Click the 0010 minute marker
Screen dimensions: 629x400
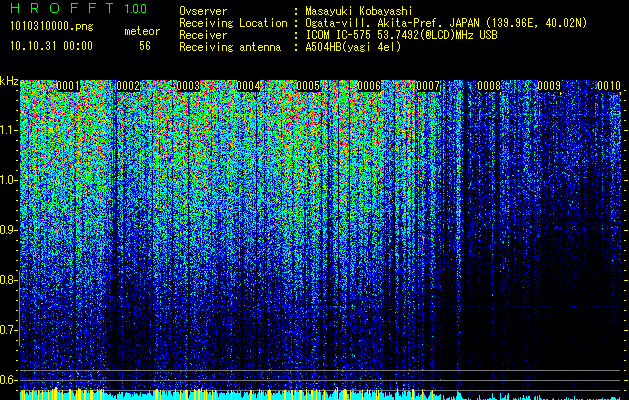609,86
